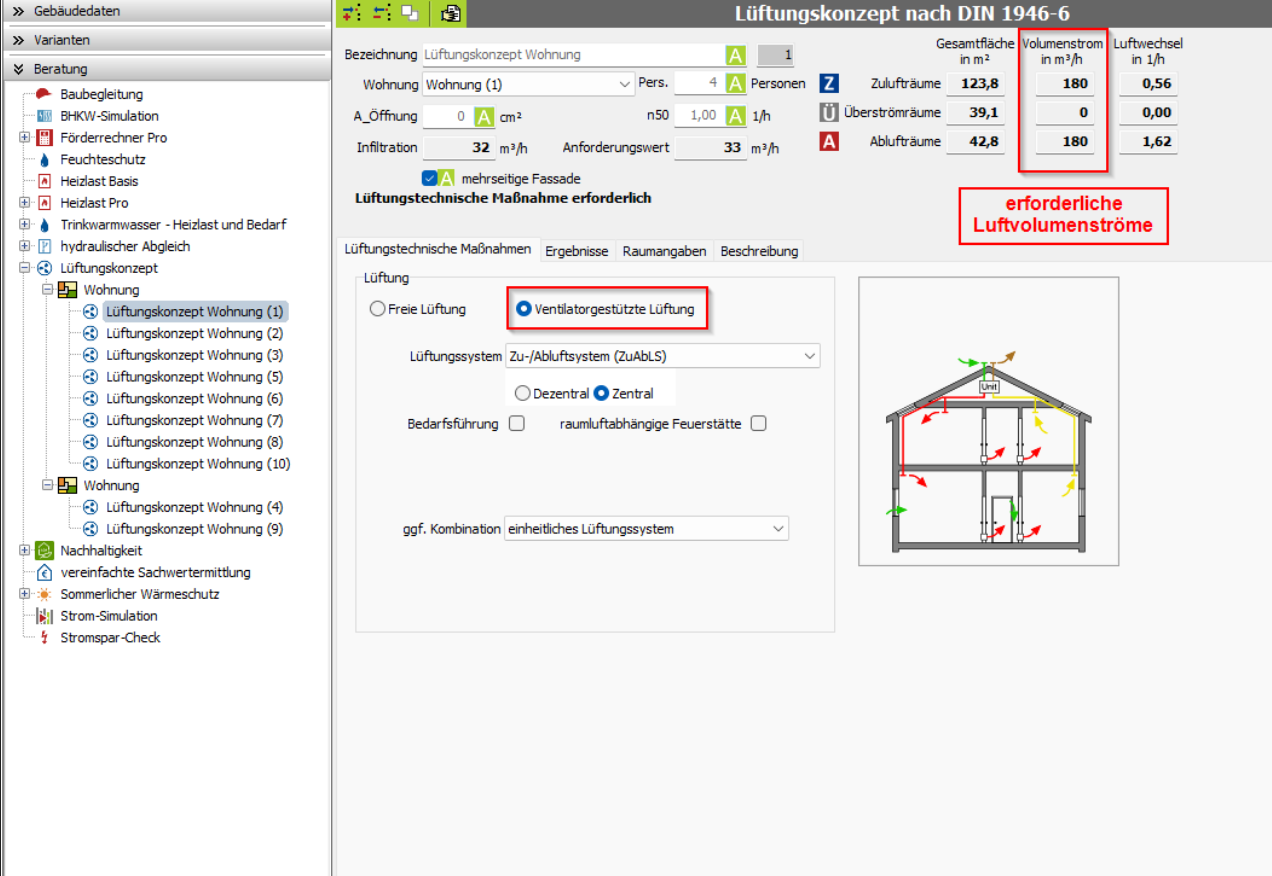1272x876 pixels.
Task: Click the A_Öffnung input field
Action: pos(446,116)
